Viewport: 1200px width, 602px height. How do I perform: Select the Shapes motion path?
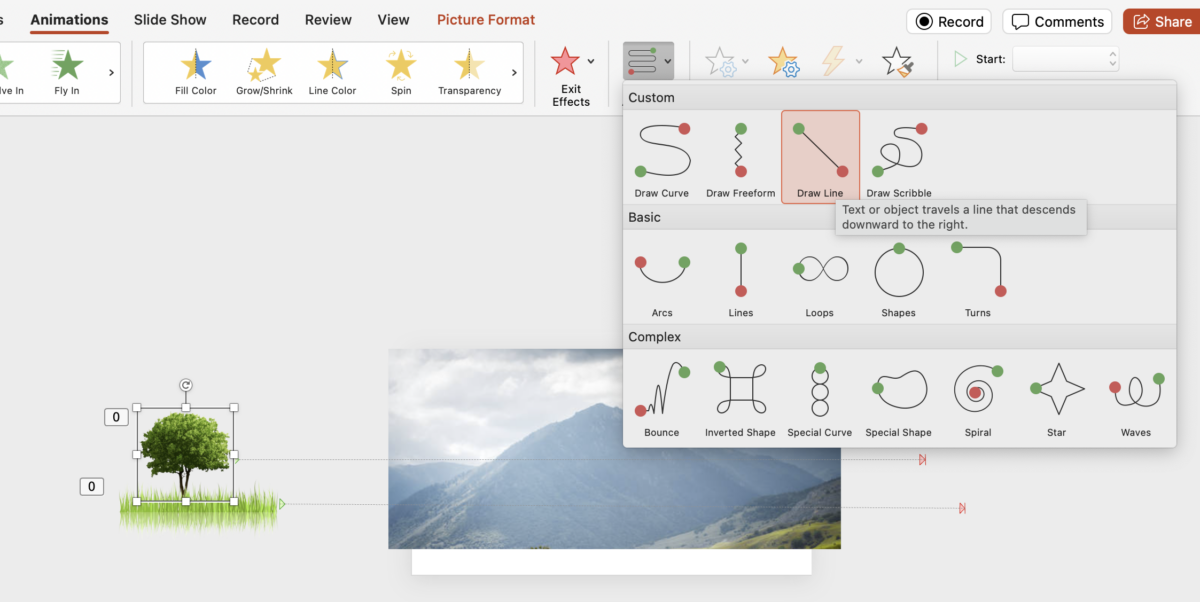pos(898,278)
